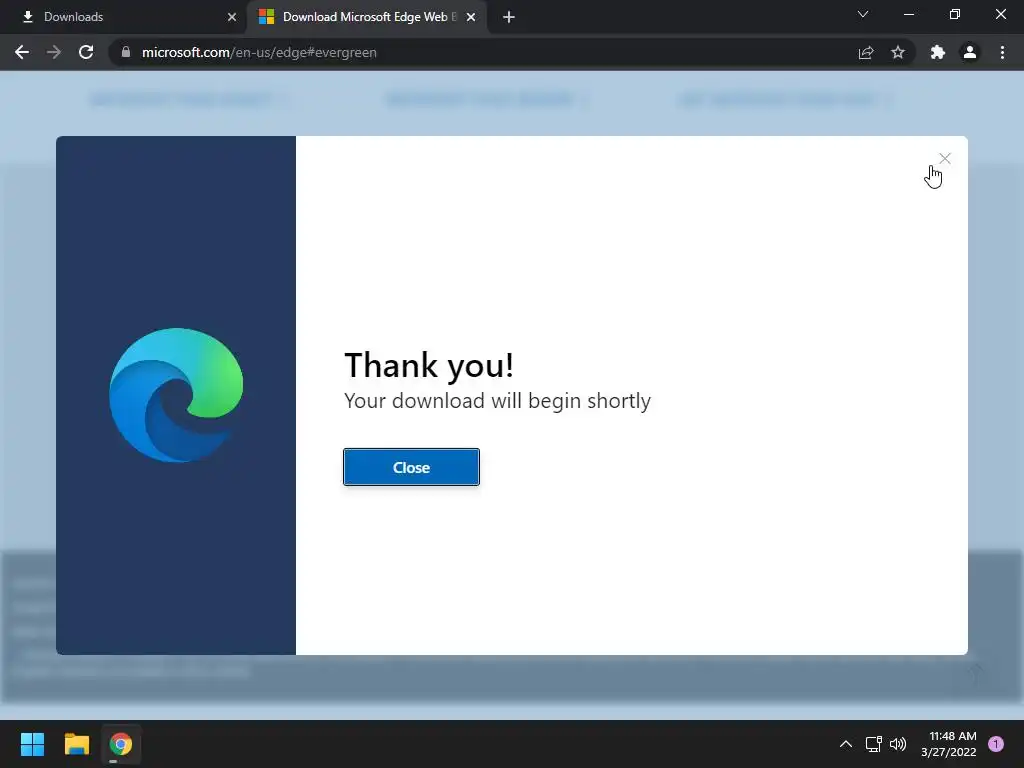Open the volume tray icon
Image resolution: width=1024 pixels, height=768 pixels.
point(898,744)
